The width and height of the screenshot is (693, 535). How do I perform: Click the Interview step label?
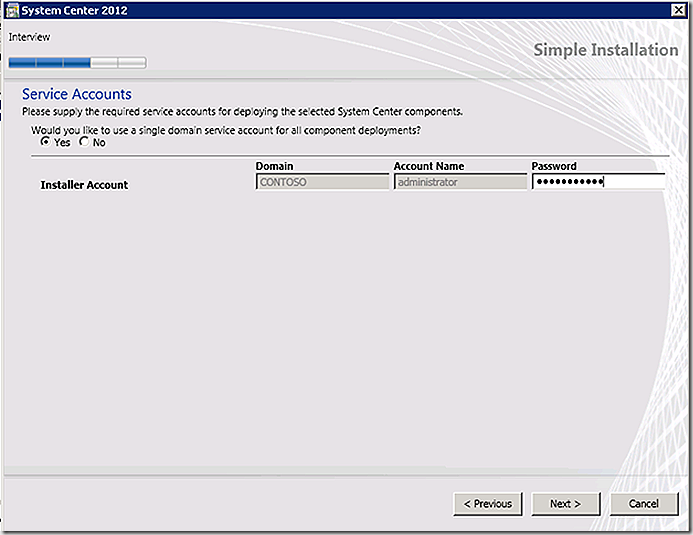coord(29,37)
